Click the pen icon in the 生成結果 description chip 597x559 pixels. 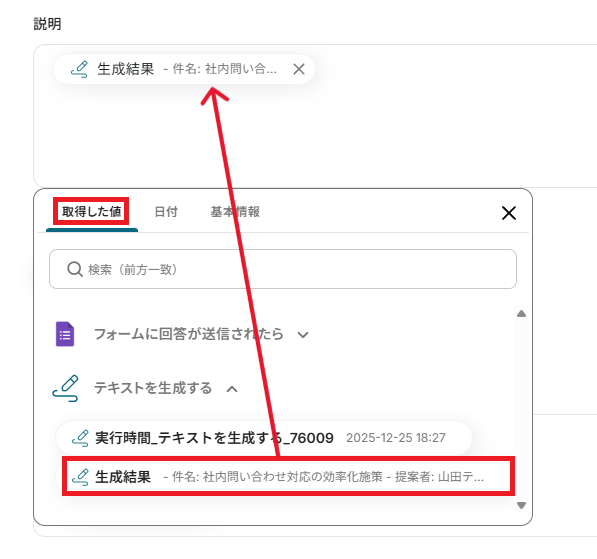coord(79,69)
